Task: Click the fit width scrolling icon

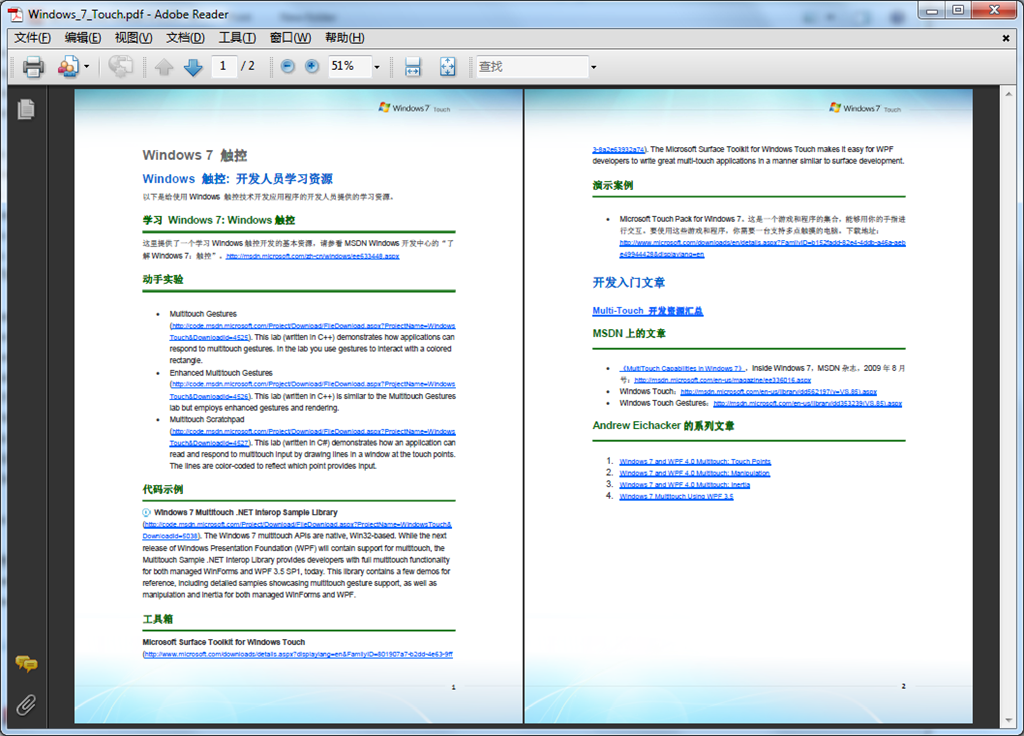Action: 412,67
